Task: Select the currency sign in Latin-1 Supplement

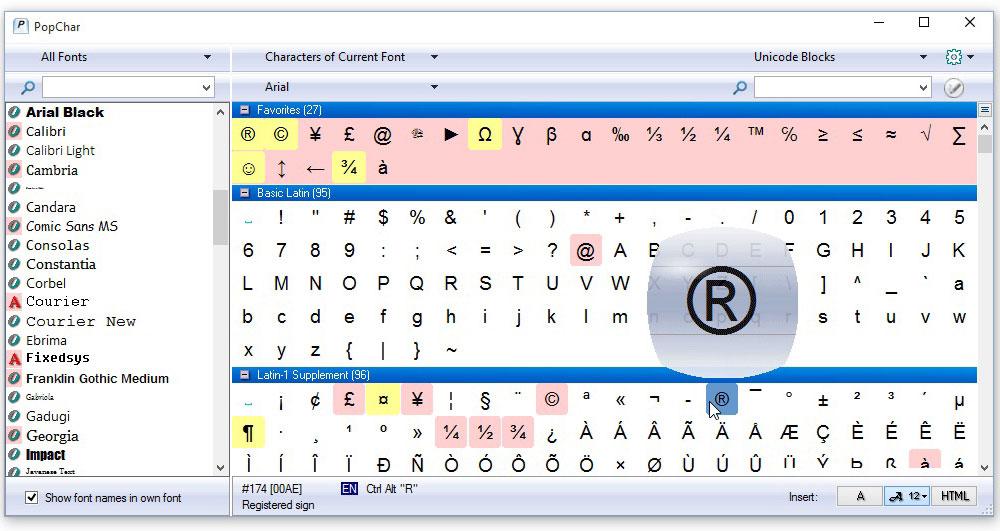Action: coord(383,400)
